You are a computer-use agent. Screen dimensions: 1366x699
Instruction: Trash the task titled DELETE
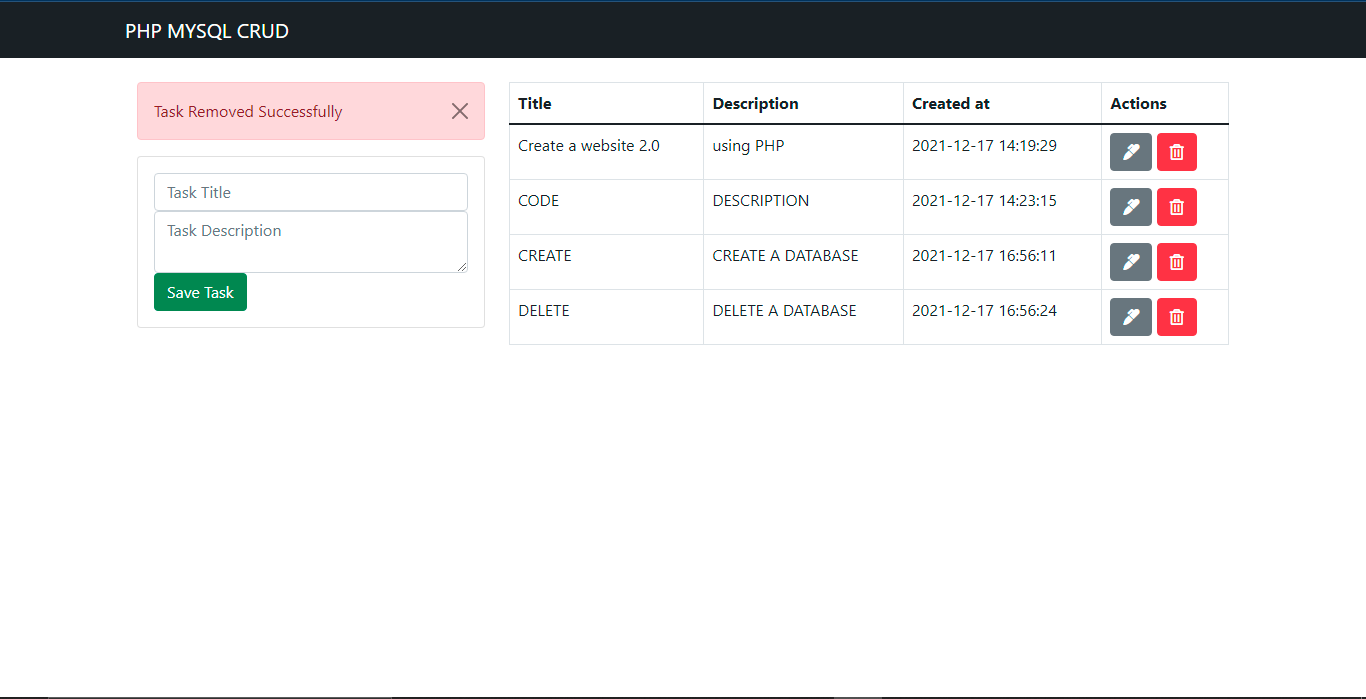click(x=1177, y=317)
